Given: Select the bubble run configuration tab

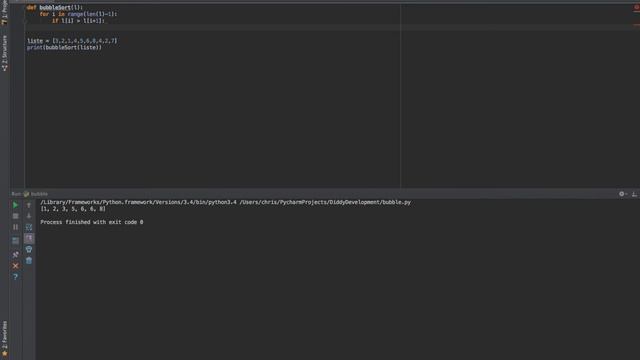Looking at the screenshot, I should pos(36,194).
